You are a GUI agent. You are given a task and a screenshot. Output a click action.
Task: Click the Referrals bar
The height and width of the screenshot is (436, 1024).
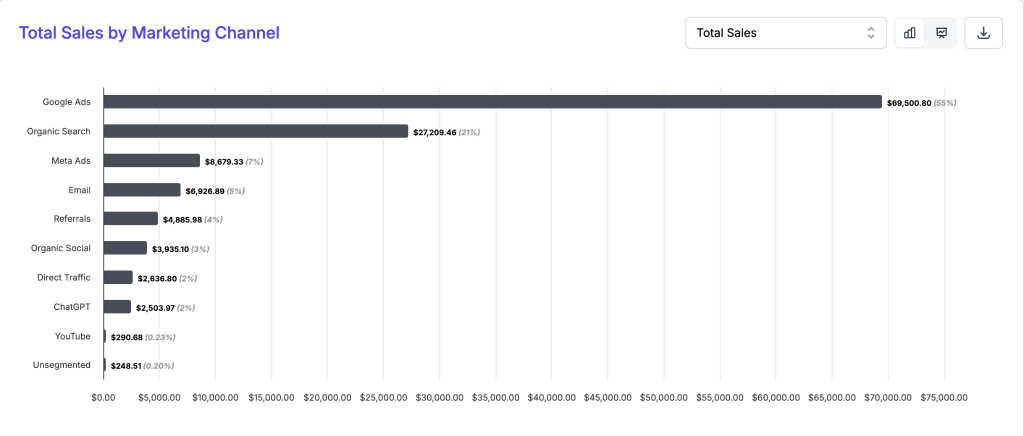coord(131,219)
